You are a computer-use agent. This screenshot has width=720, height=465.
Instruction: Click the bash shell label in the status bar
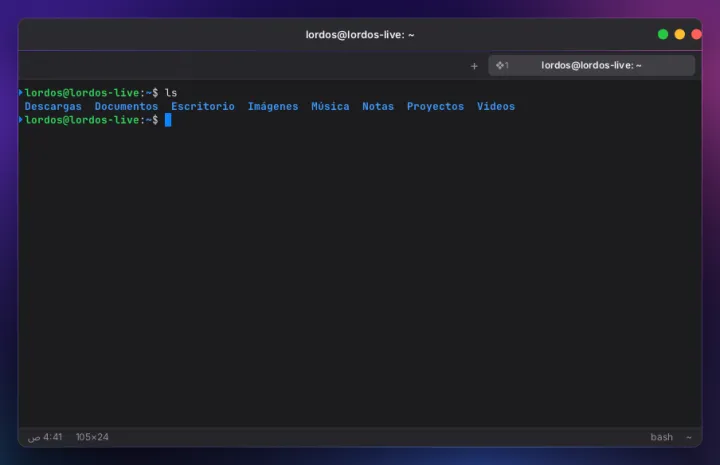click(662, 437)
